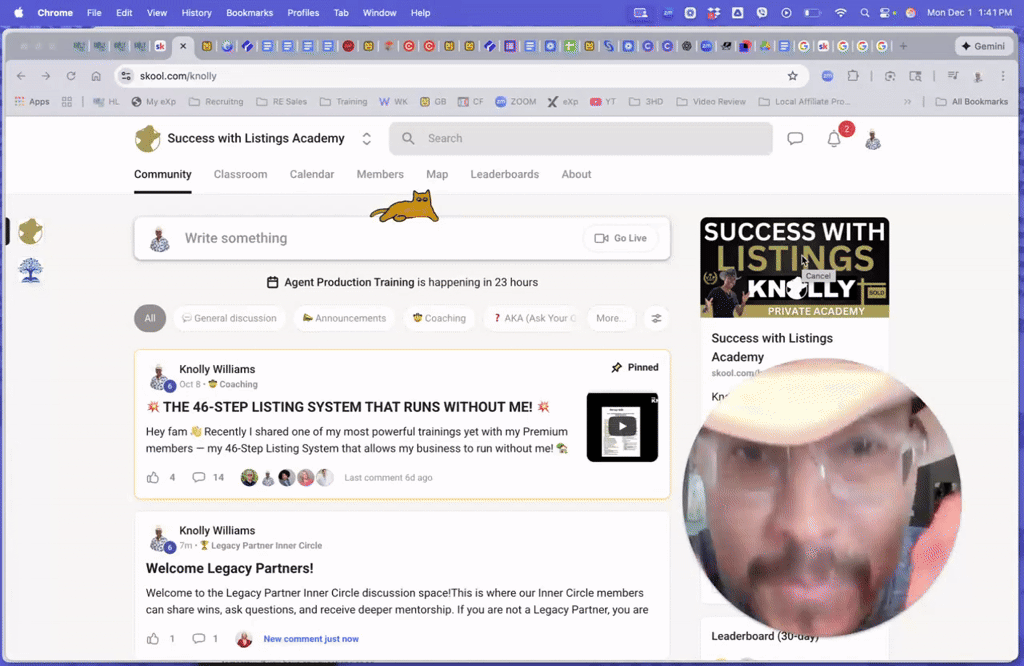Switch to the Community tab

click(163, 174)
